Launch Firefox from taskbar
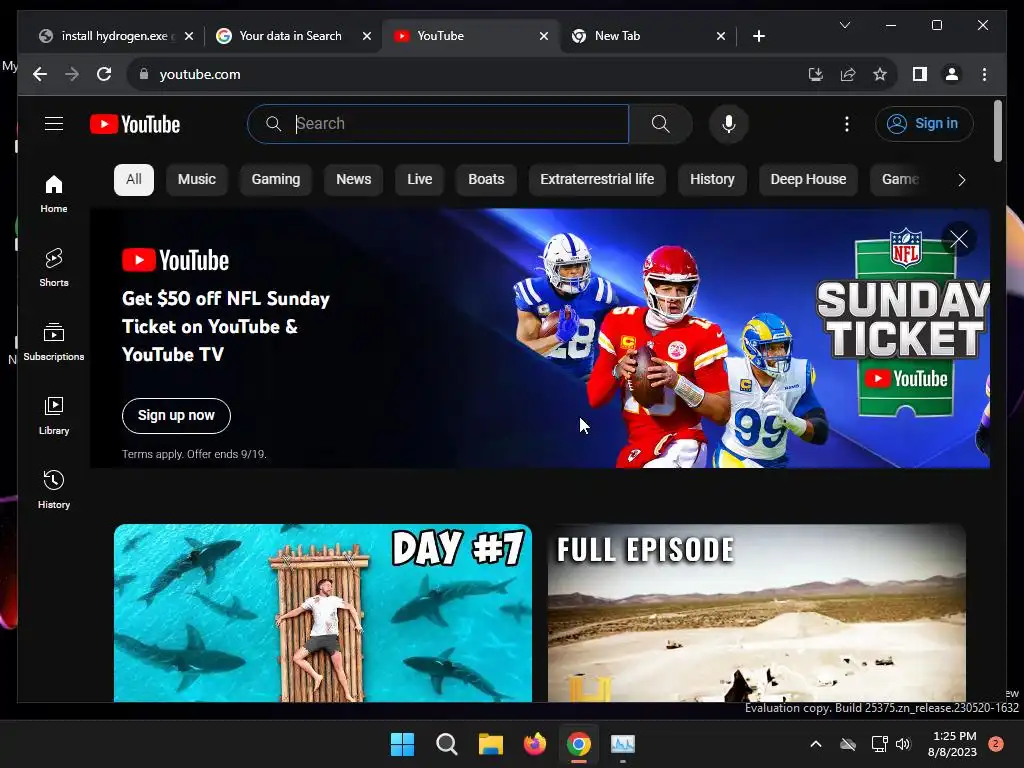This screenshot has width=1024, height=768. tap(535, 744)
